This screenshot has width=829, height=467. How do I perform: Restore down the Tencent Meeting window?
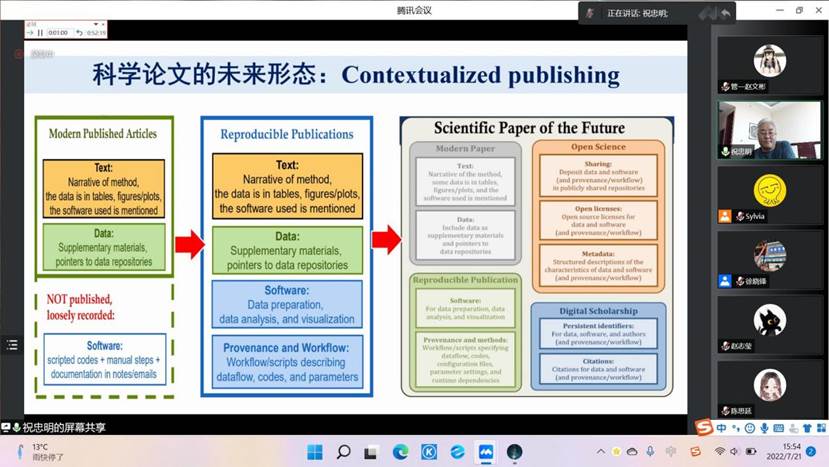[799, 11]
